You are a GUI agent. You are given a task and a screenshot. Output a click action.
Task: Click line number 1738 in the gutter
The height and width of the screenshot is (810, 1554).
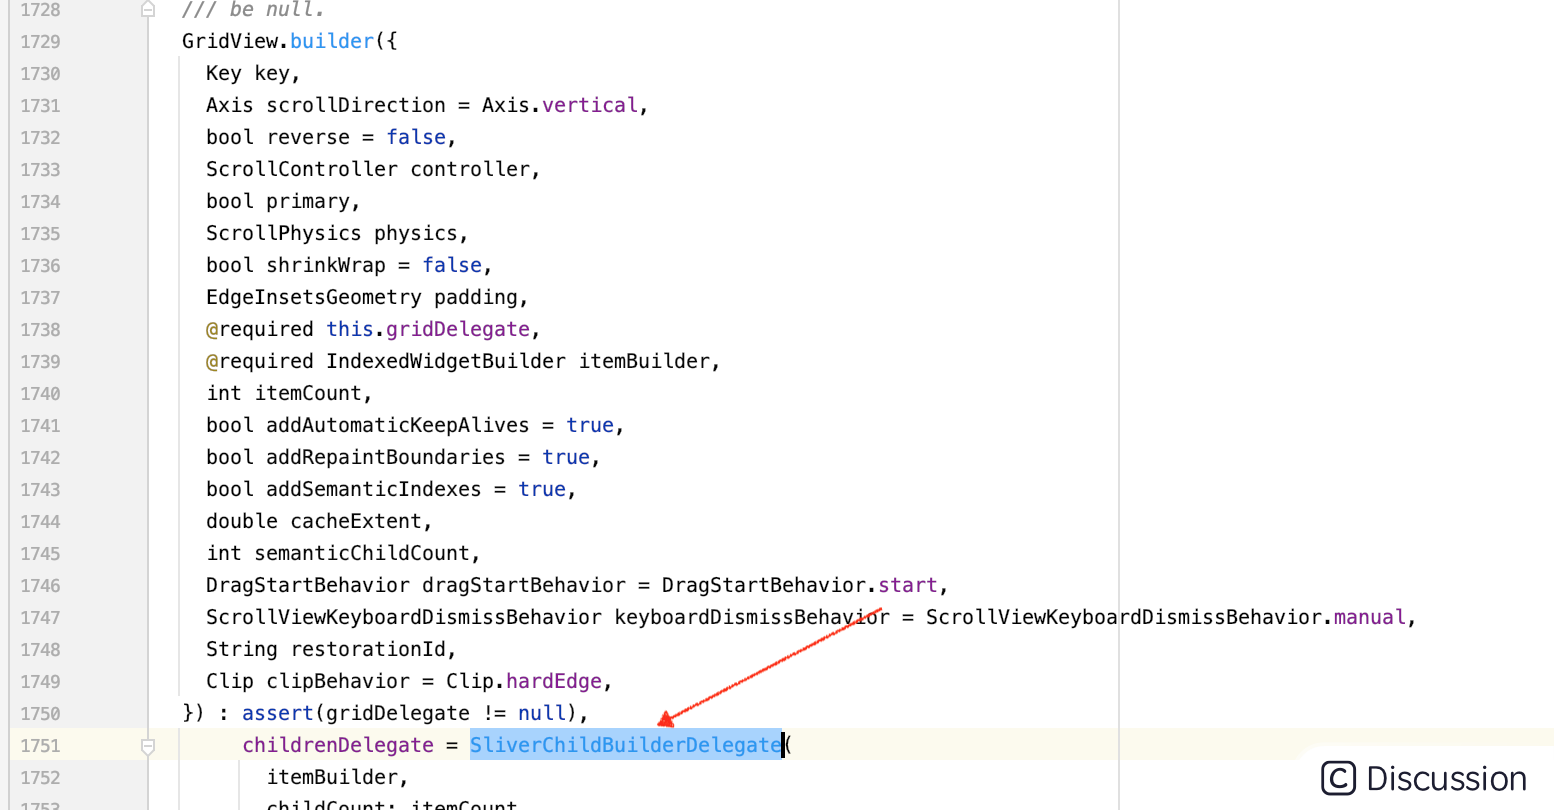click(x=40, y=329)
